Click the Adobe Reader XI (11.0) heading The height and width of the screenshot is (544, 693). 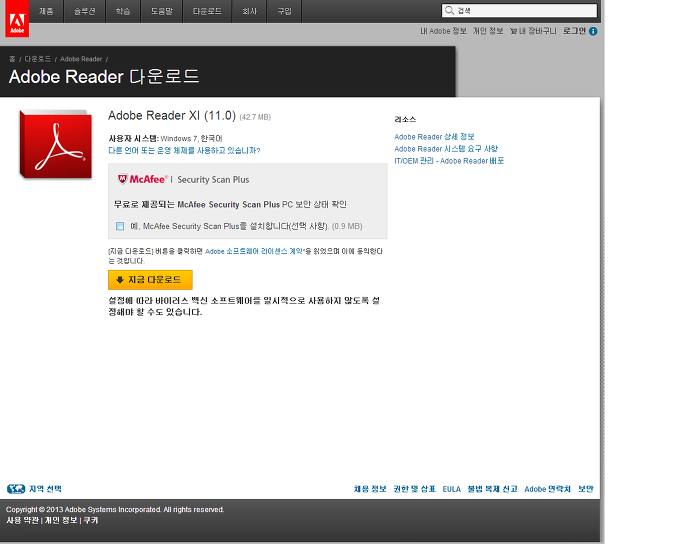[172, 115]
